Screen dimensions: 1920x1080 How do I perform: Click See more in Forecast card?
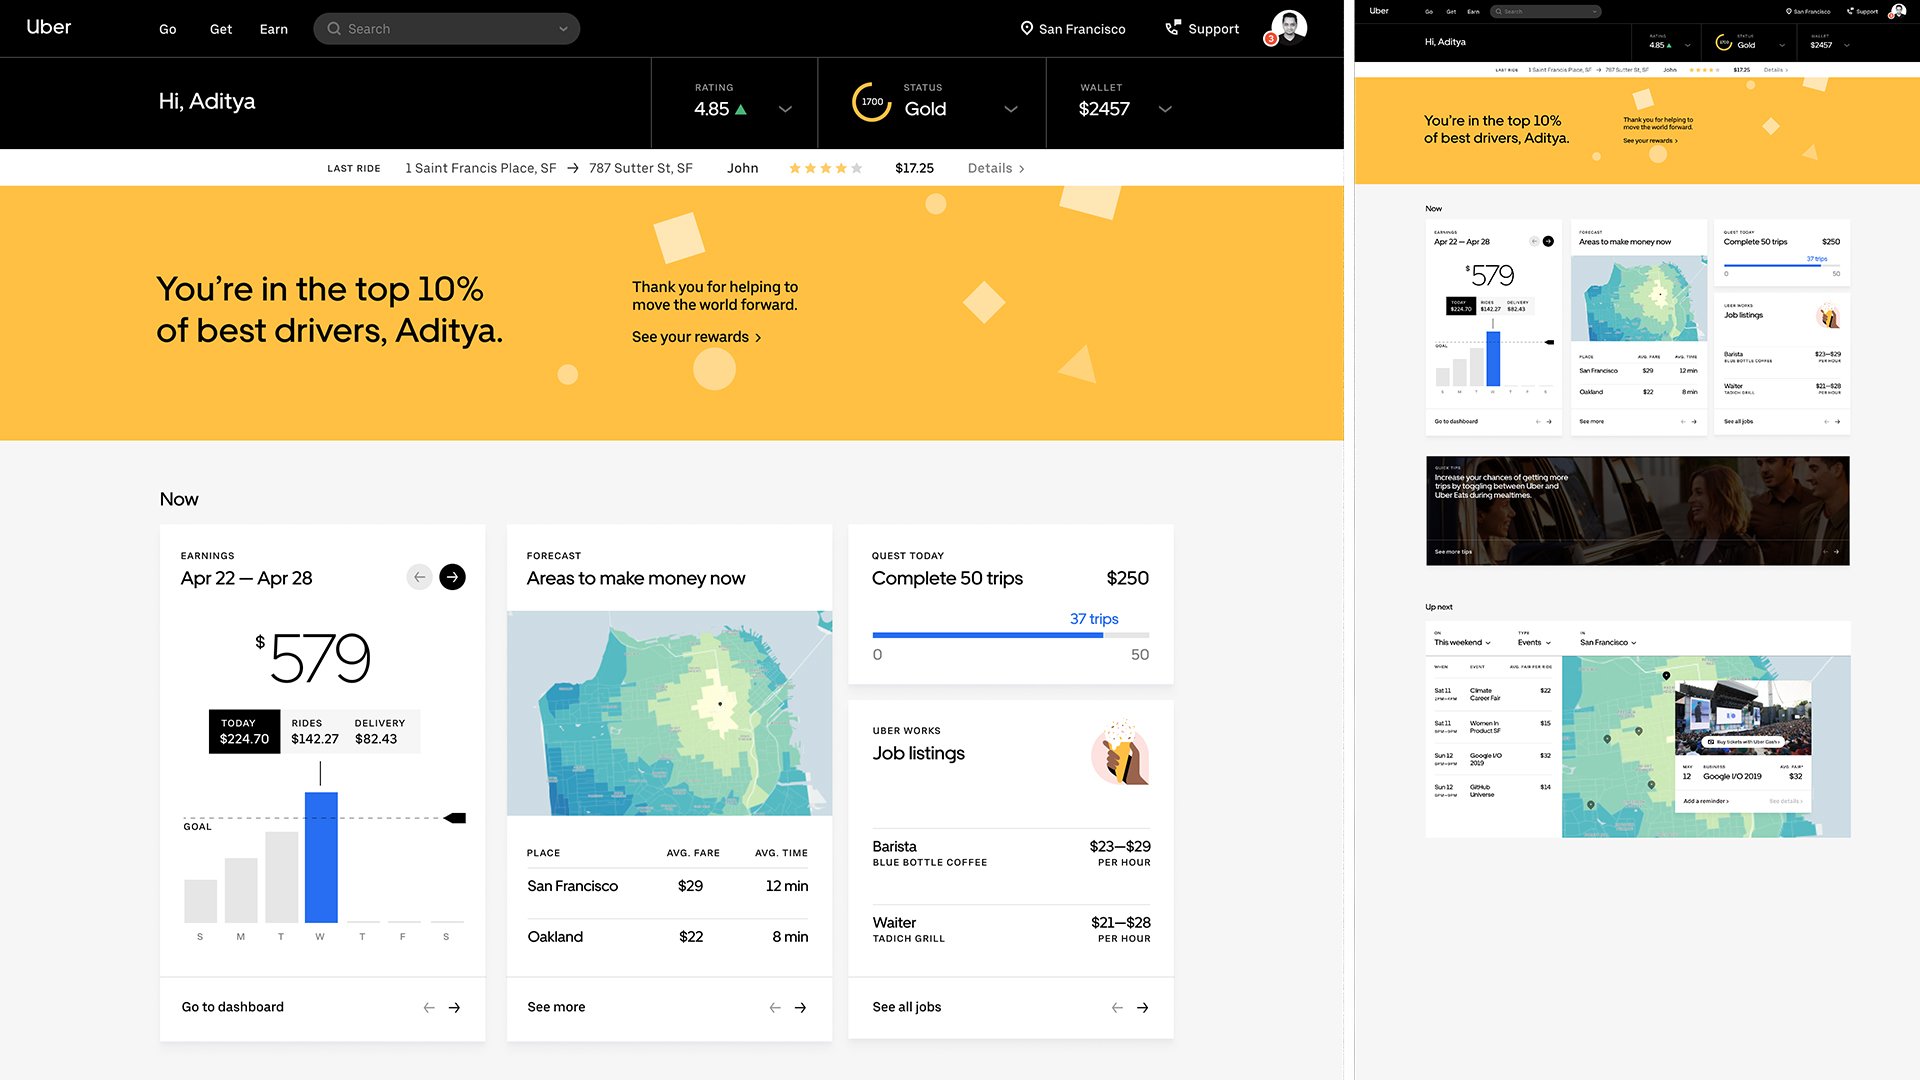556,1007
